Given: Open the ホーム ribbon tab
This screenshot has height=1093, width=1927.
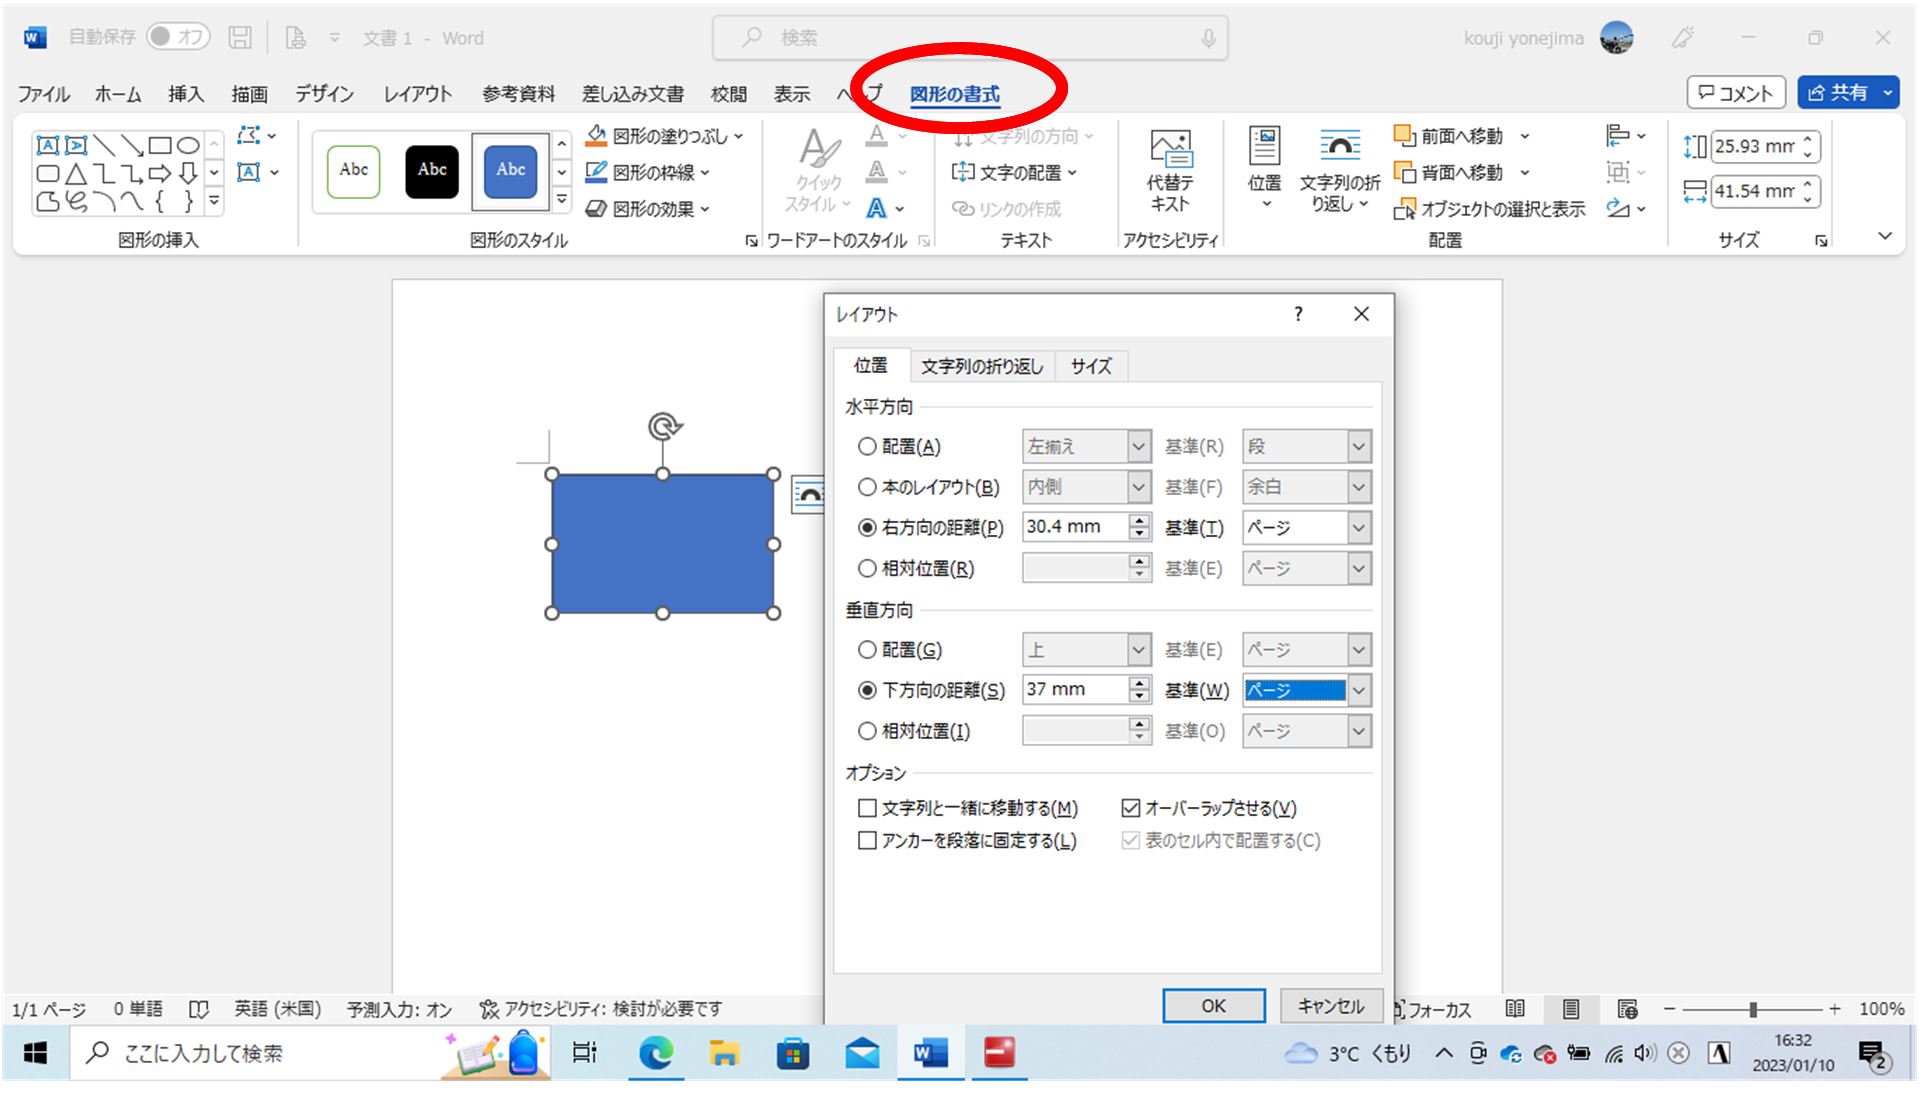Looking at the screenshot, I should click(x=118, y=94).
